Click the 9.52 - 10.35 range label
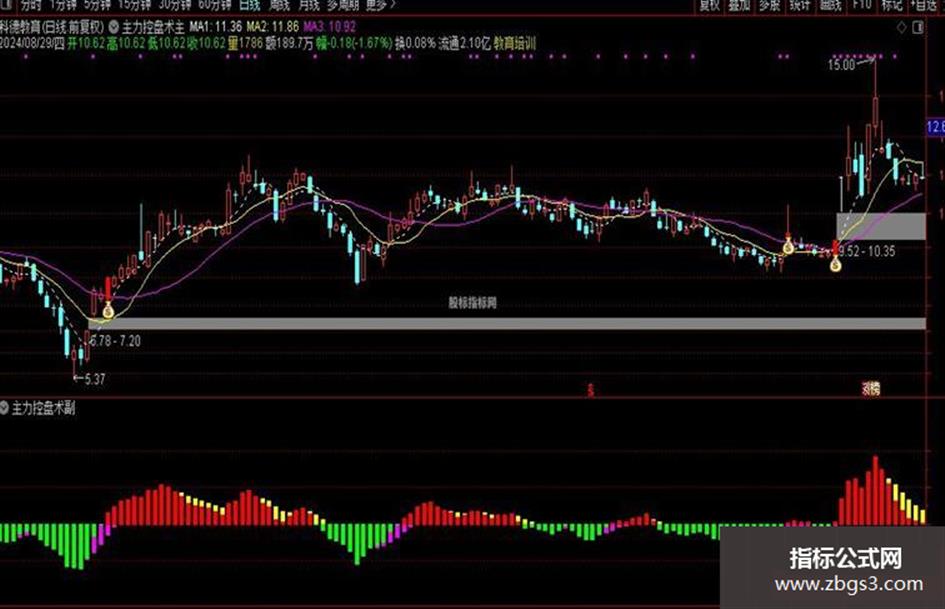Screen dimensions: 945x609 (867, 251)
